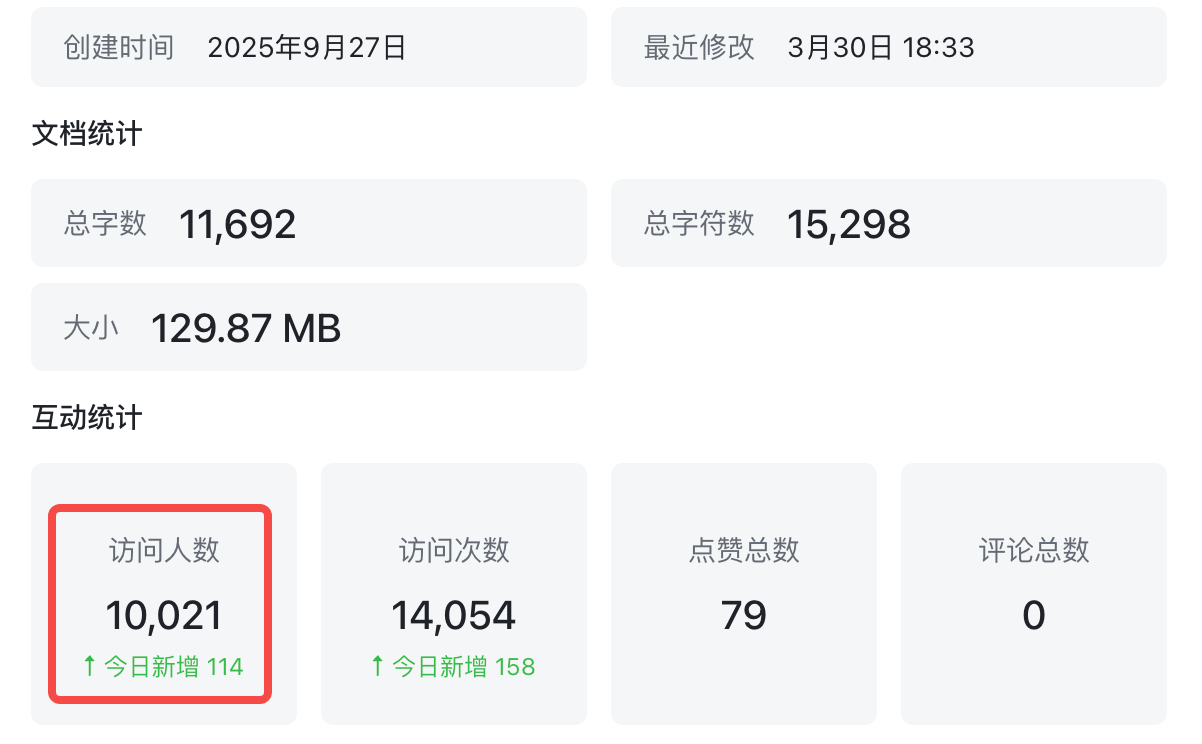The height and width of the screenshot is (744, 1202).
Task: Click the comments count 0
Action: [1034, 615]
